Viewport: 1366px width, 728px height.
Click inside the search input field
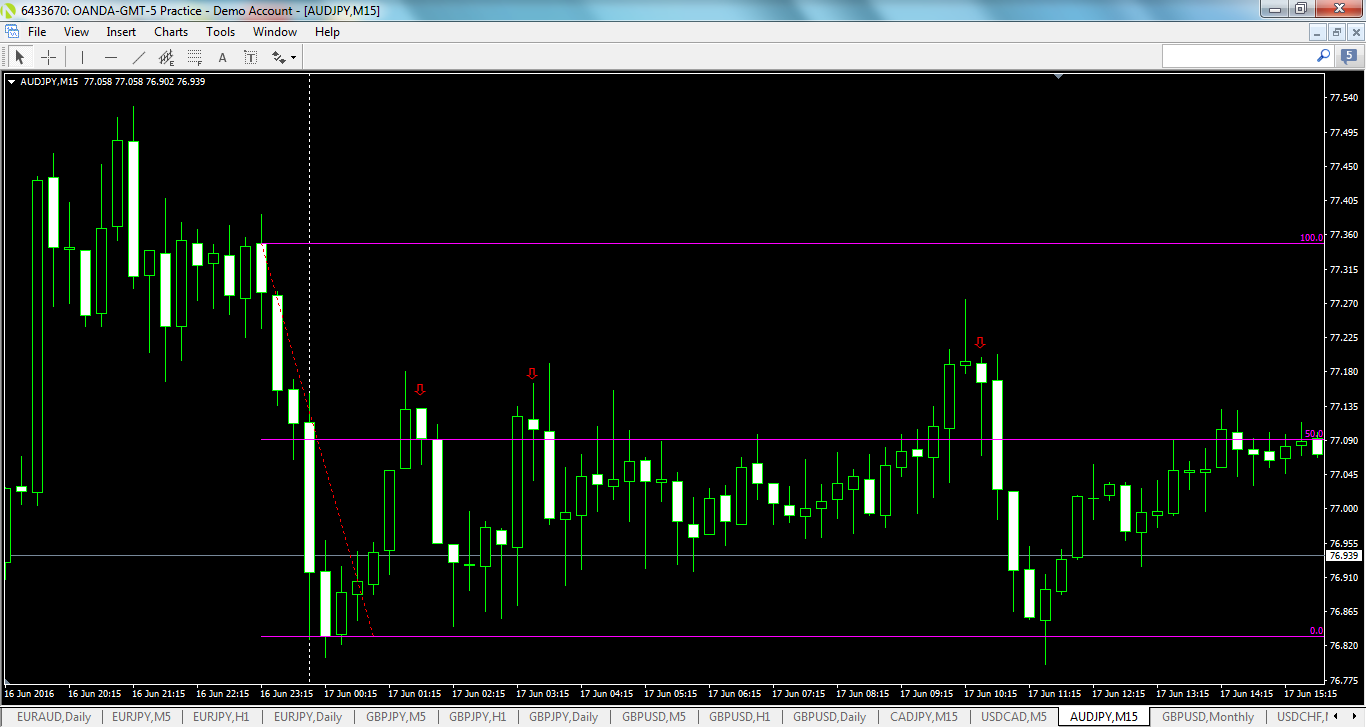click(1240, 56)
